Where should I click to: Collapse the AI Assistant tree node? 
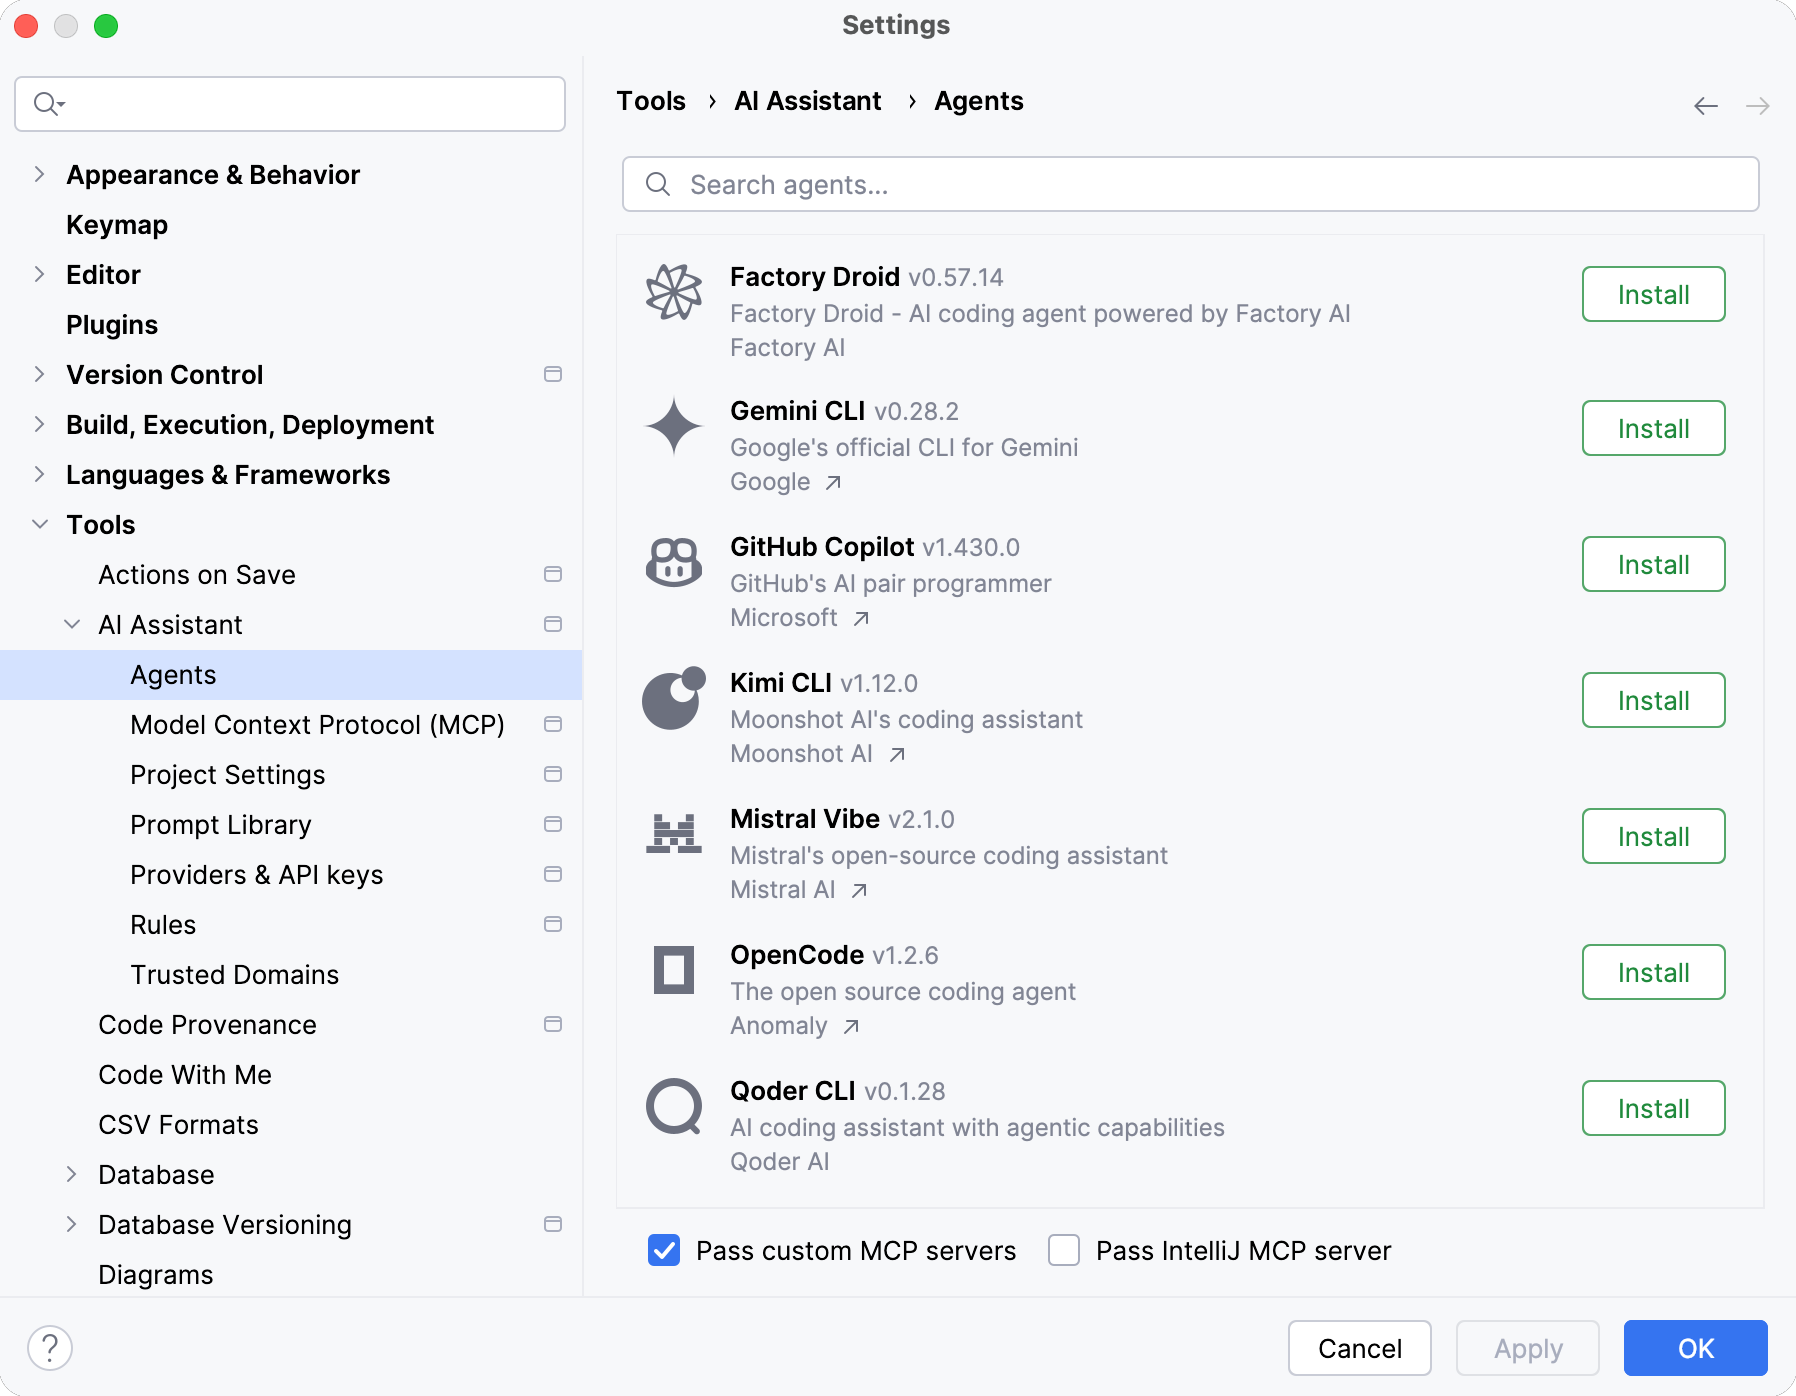click(x=72, y=624)
